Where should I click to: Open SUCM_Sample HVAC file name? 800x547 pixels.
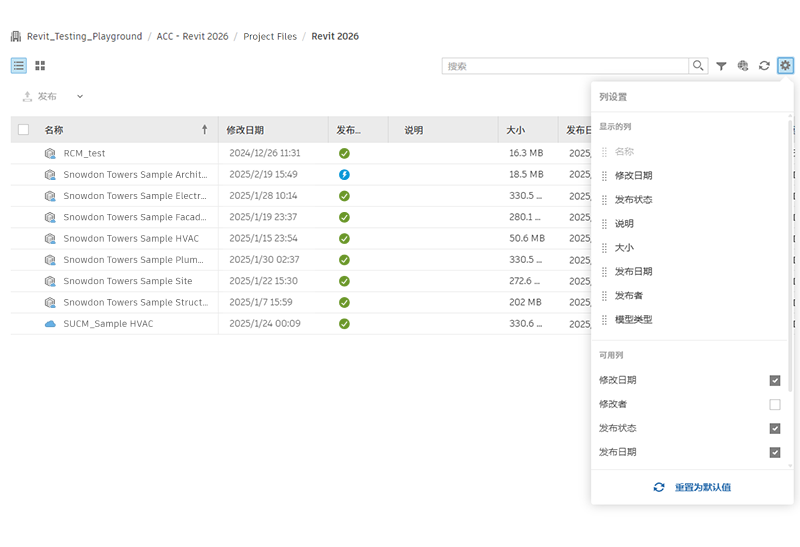108,324
